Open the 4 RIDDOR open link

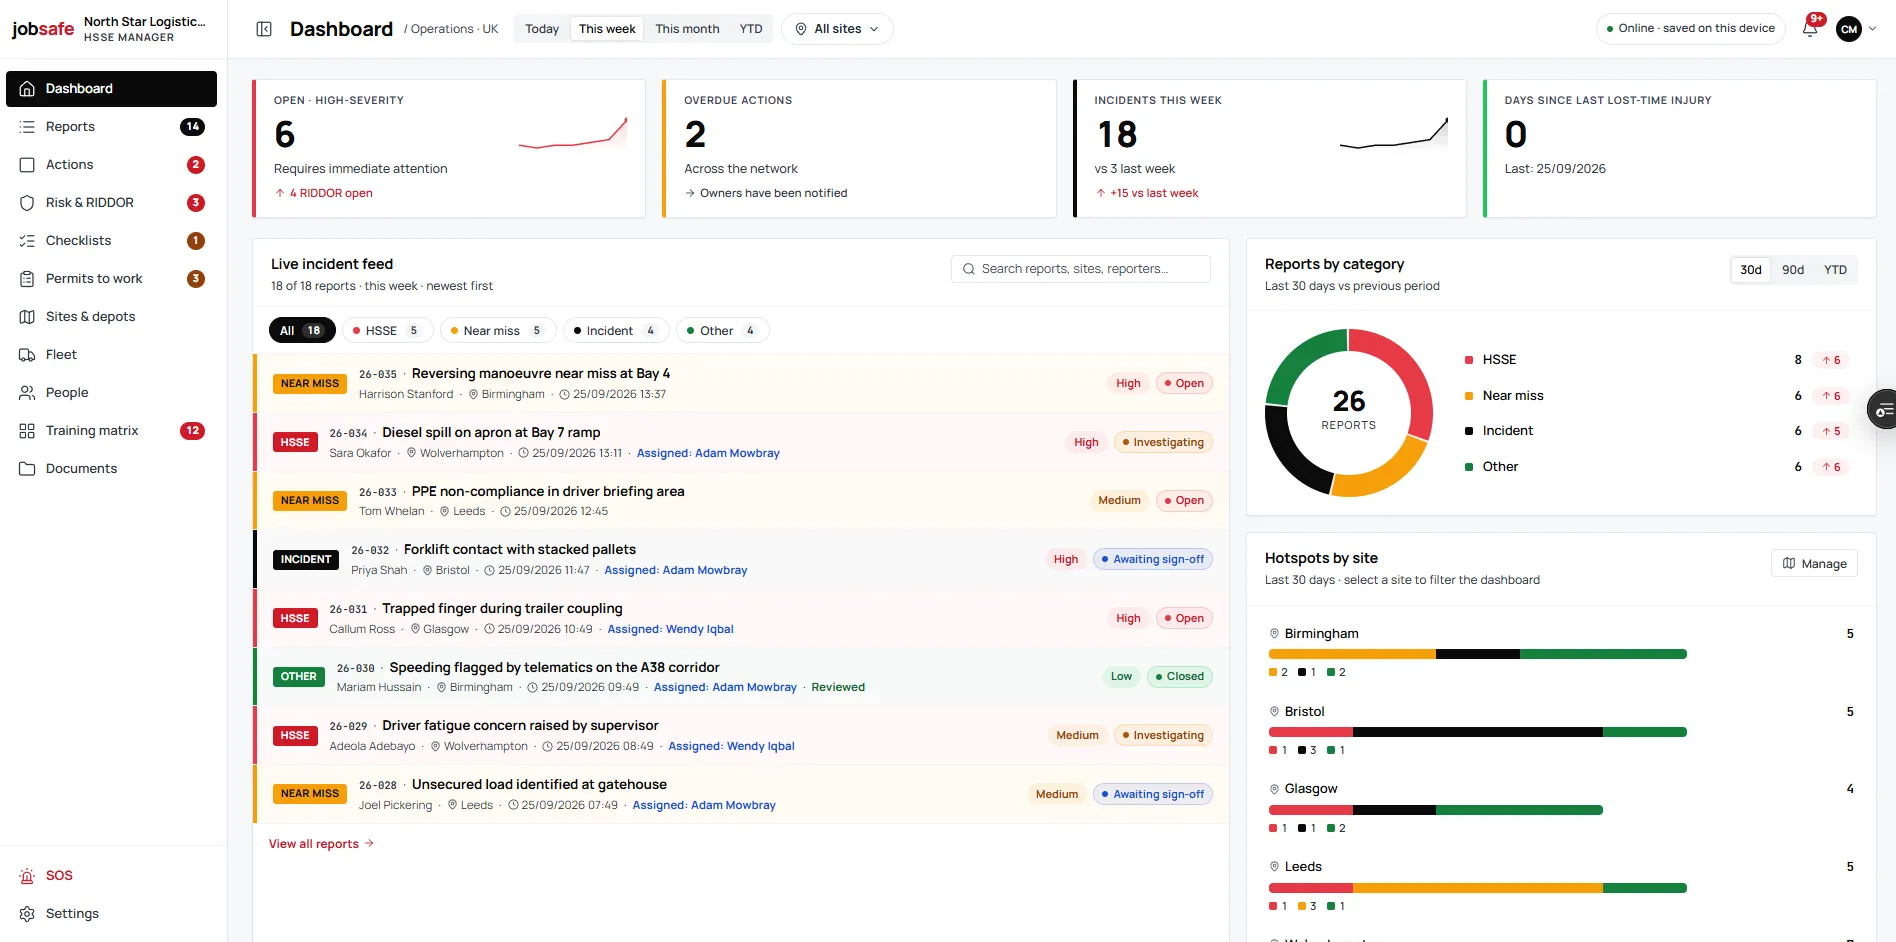(x=324, y=193)
